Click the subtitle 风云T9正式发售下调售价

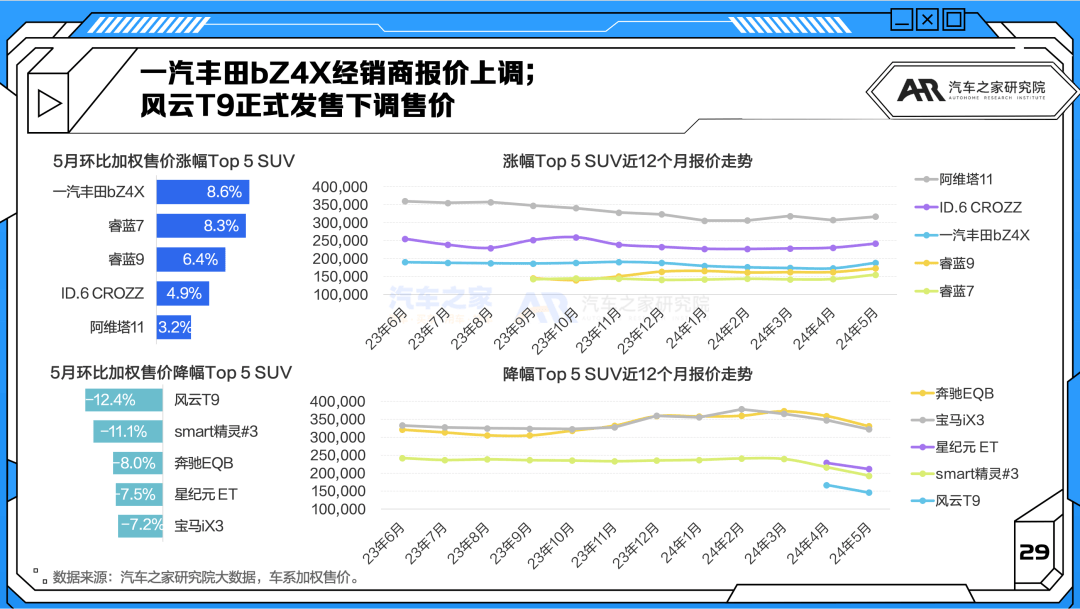[297, 105]
